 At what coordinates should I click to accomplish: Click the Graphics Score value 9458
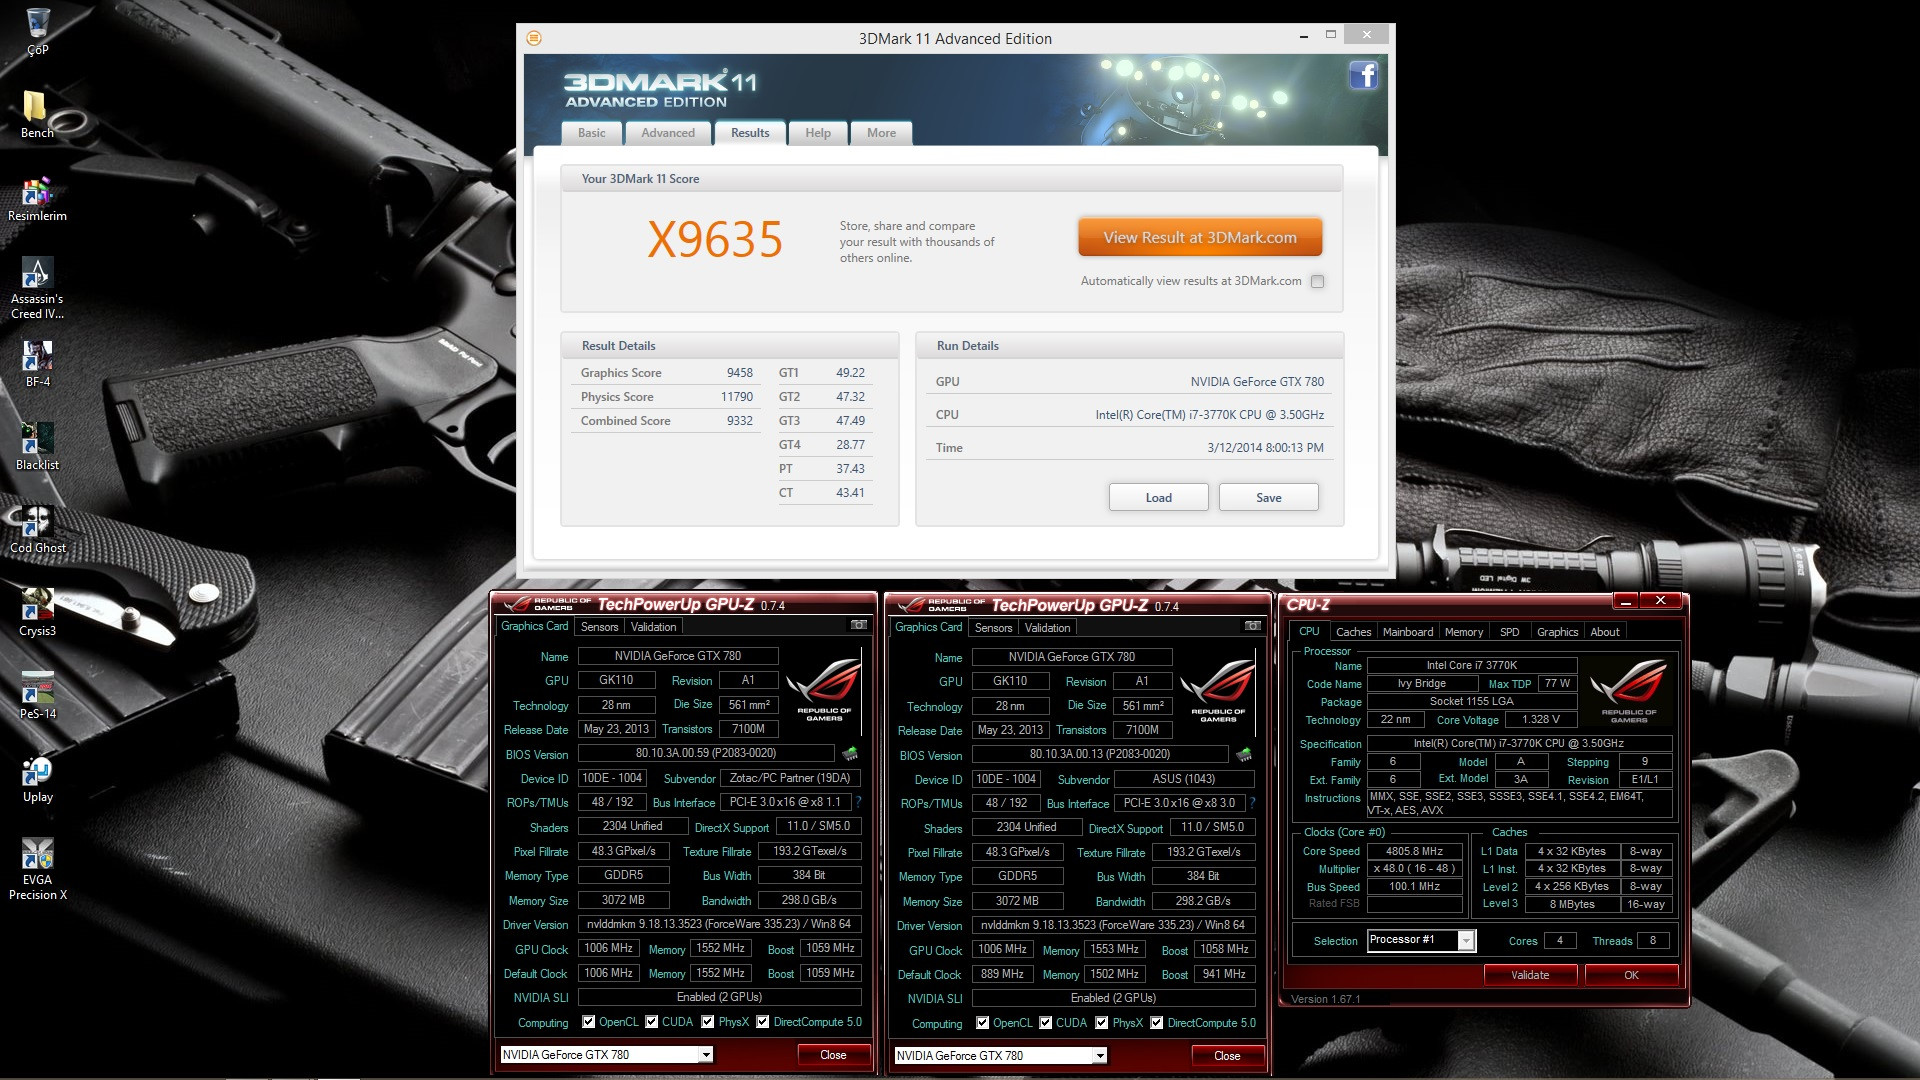pos(739,373)
